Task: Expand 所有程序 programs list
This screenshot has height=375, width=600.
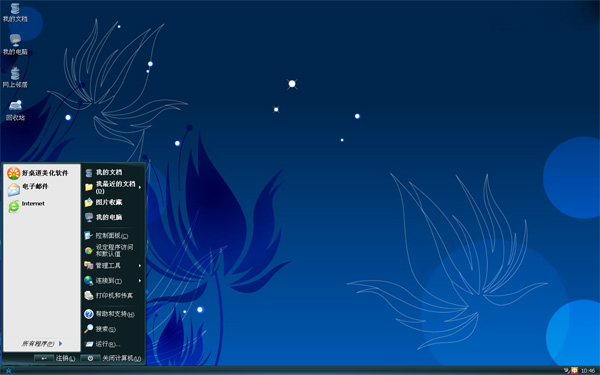Action: [x=42, y=344]
